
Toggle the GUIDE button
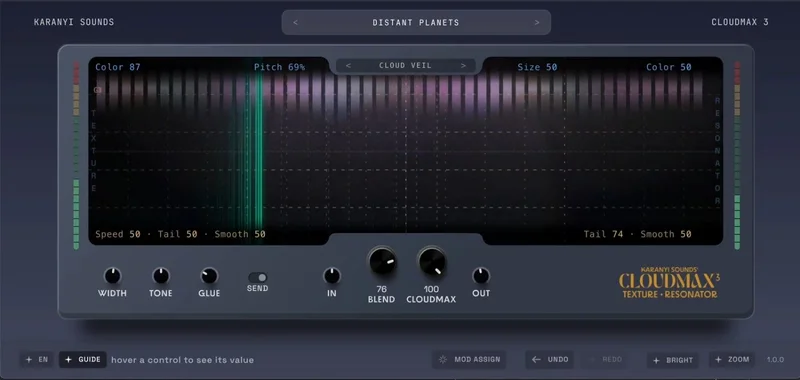pyautogui.click(x=83, y=360)
